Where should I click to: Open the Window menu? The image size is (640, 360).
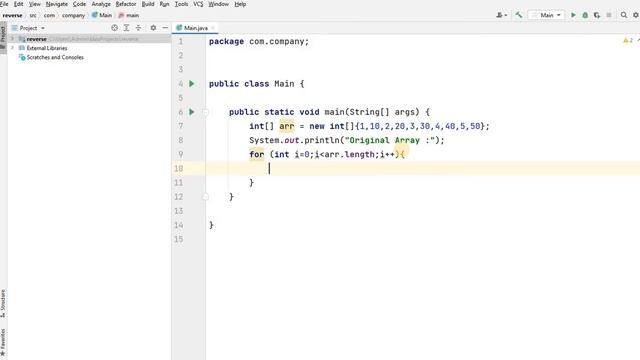(x=218, y=4)
